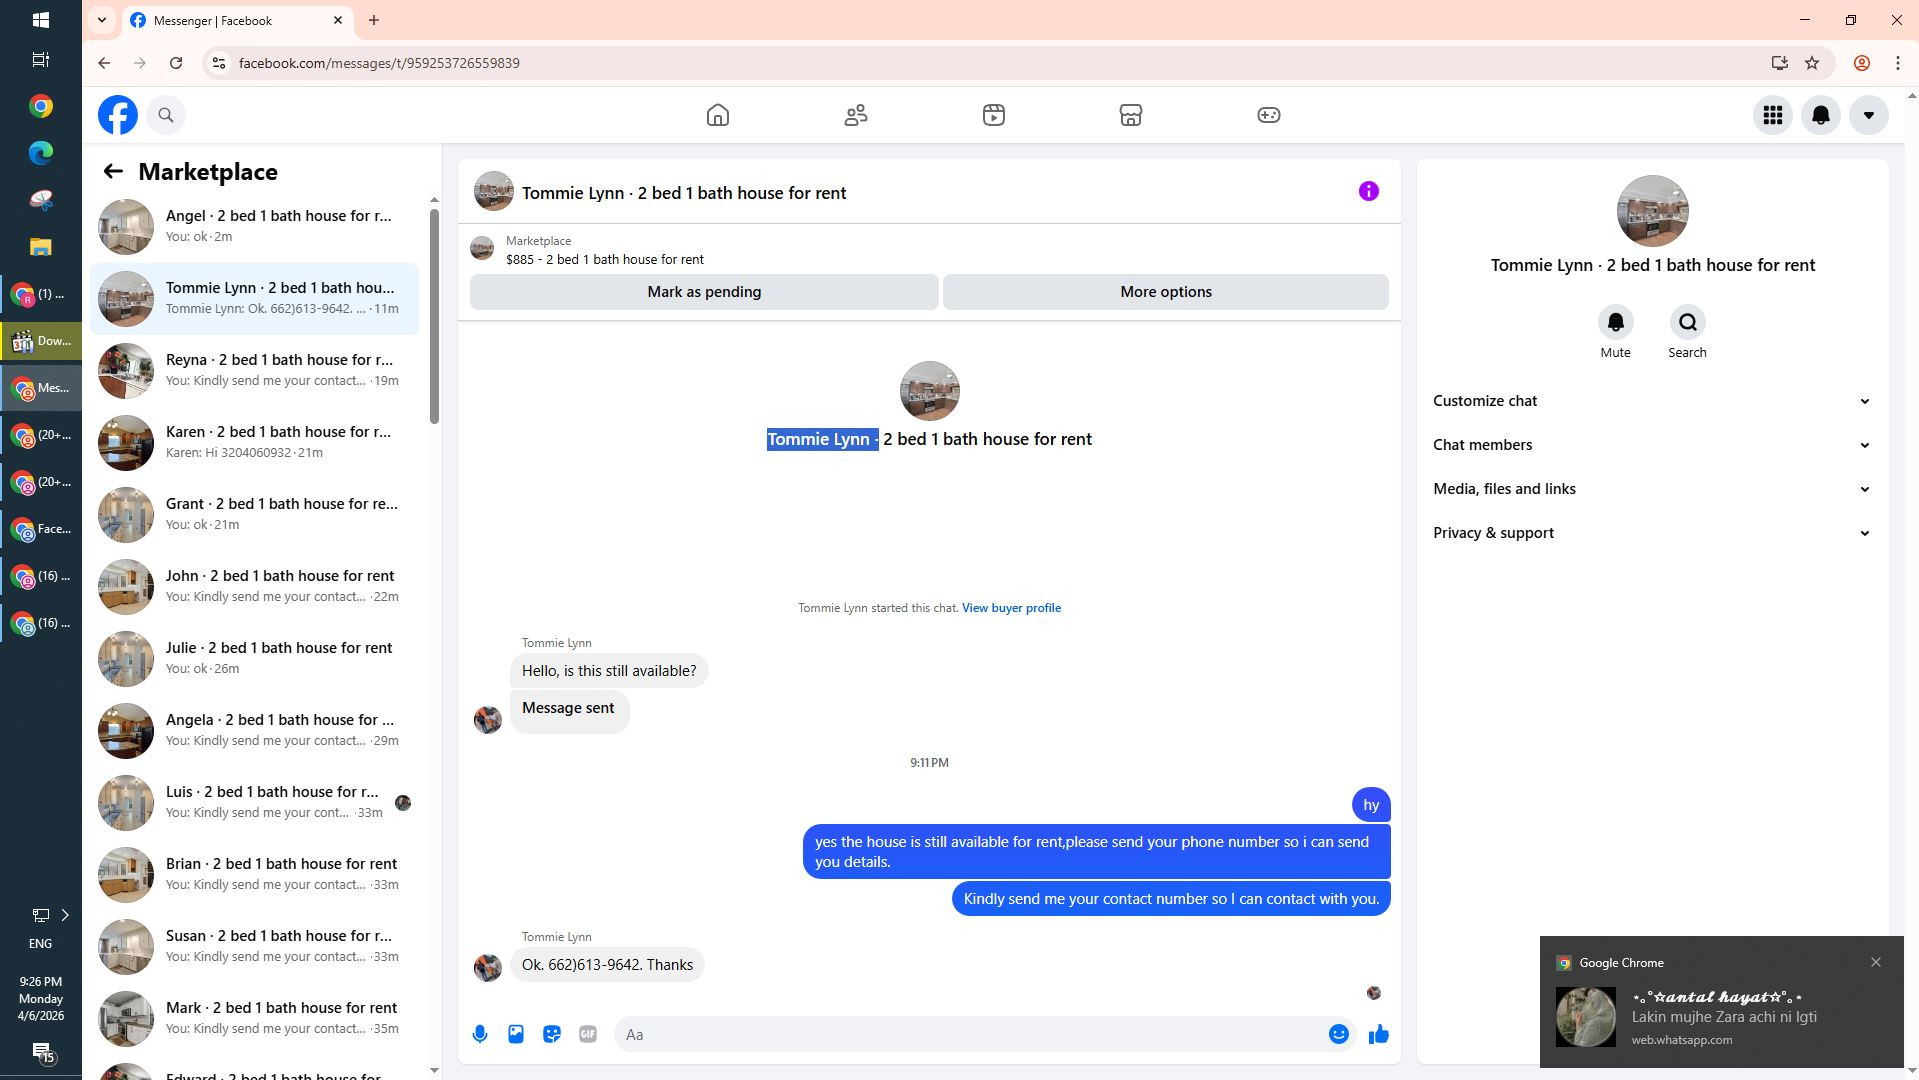Open Gaming controller icon in top navigation

[x=1269, y=115]
